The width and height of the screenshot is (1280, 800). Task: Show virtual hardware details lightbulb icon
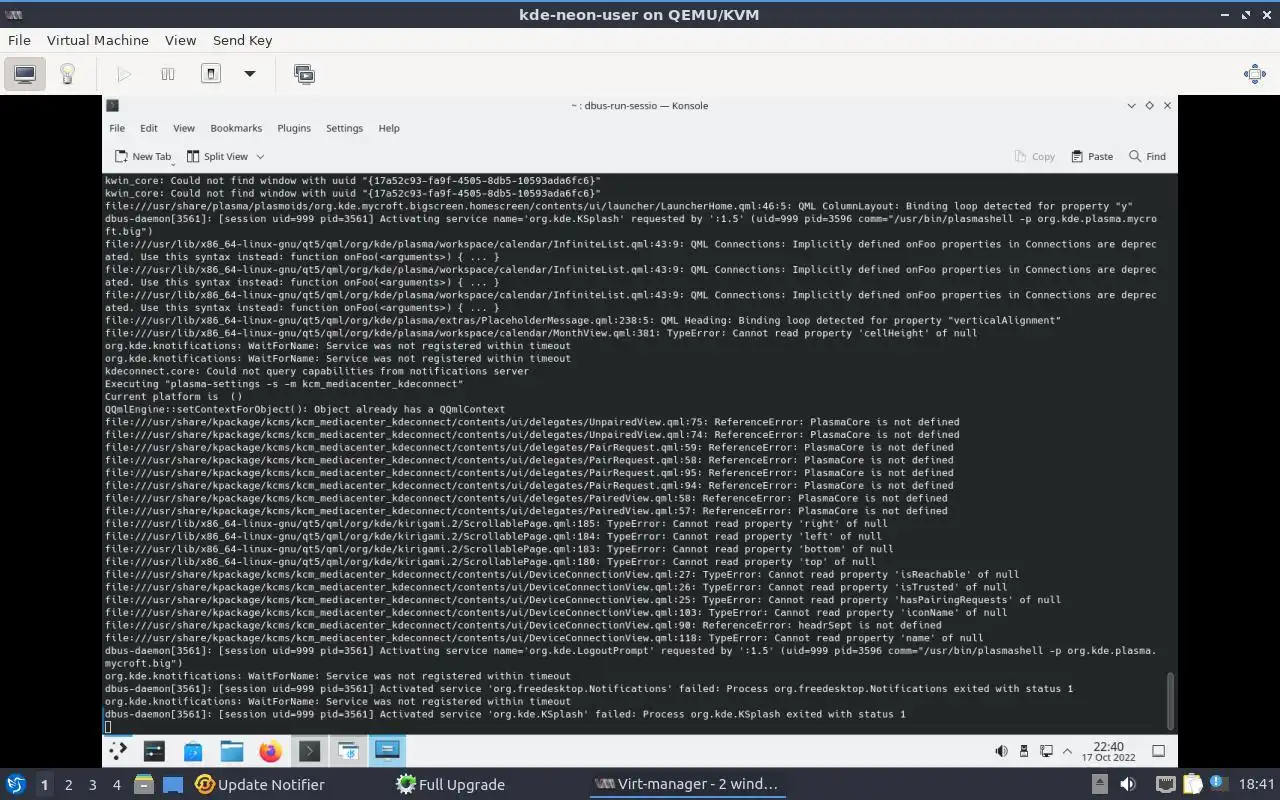pos(67,74)
